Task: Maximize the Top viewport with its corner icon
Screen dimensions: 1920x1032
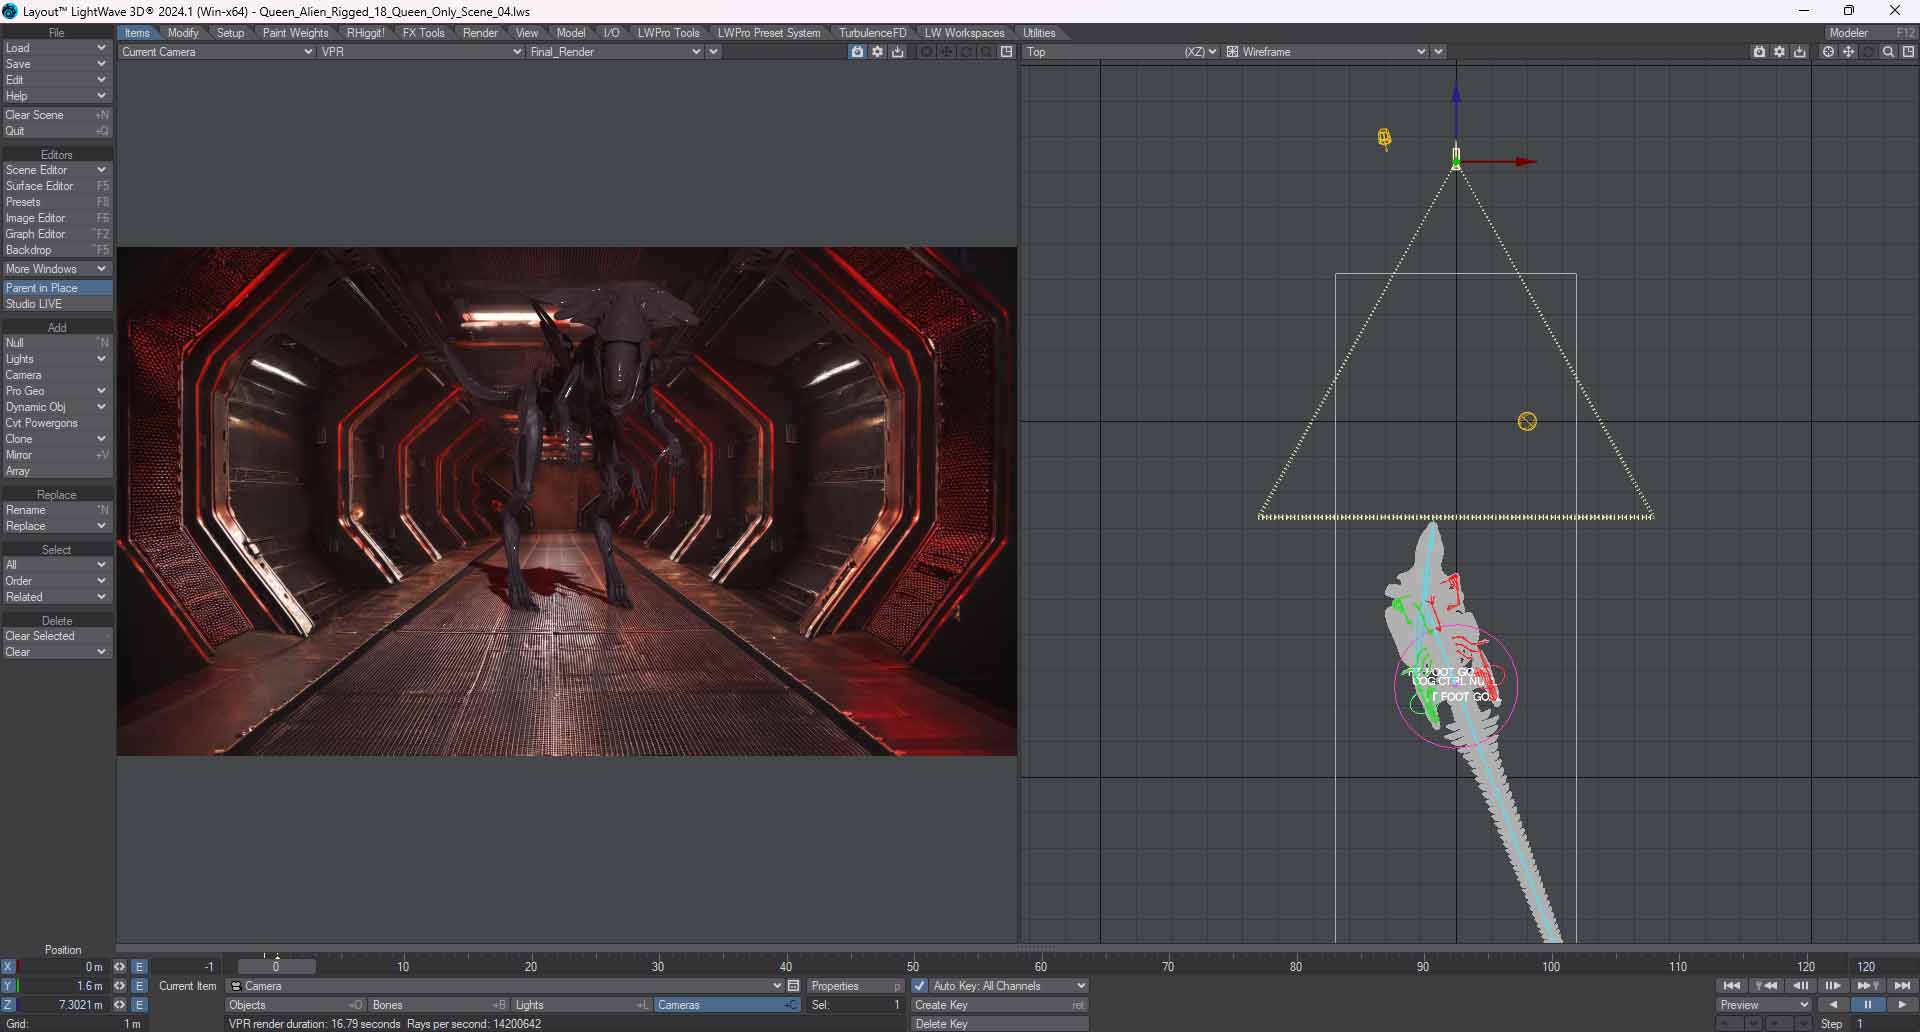Action: 1908,52
